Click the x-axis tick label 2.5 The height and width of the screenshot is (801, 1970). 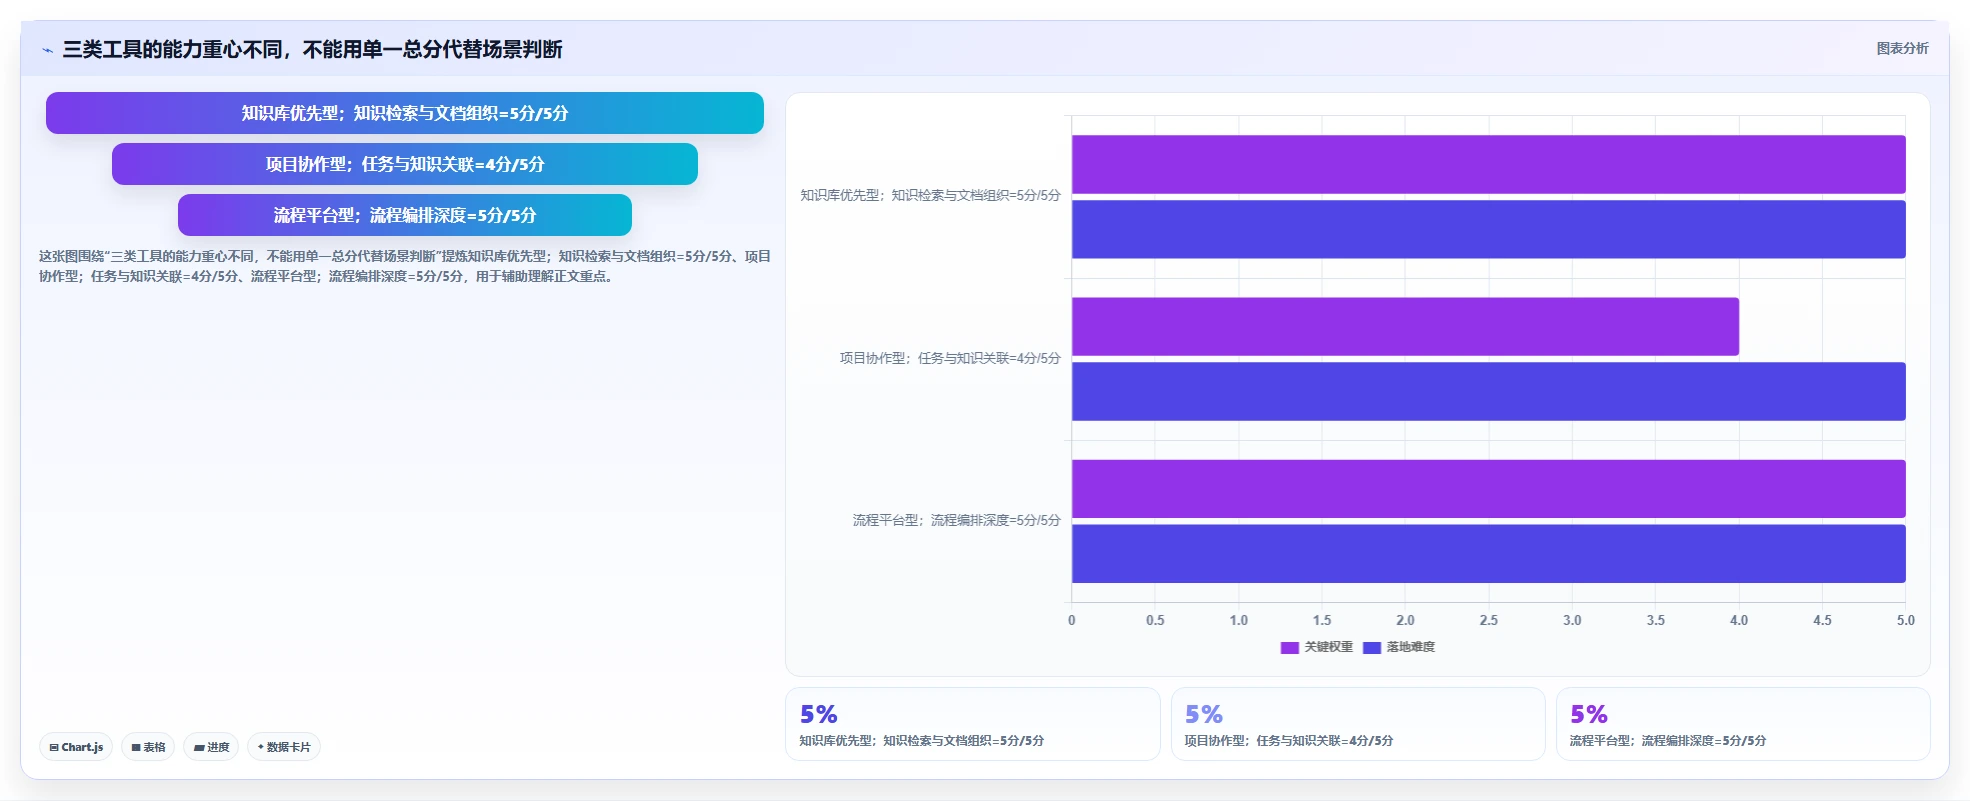[1489, 620]
